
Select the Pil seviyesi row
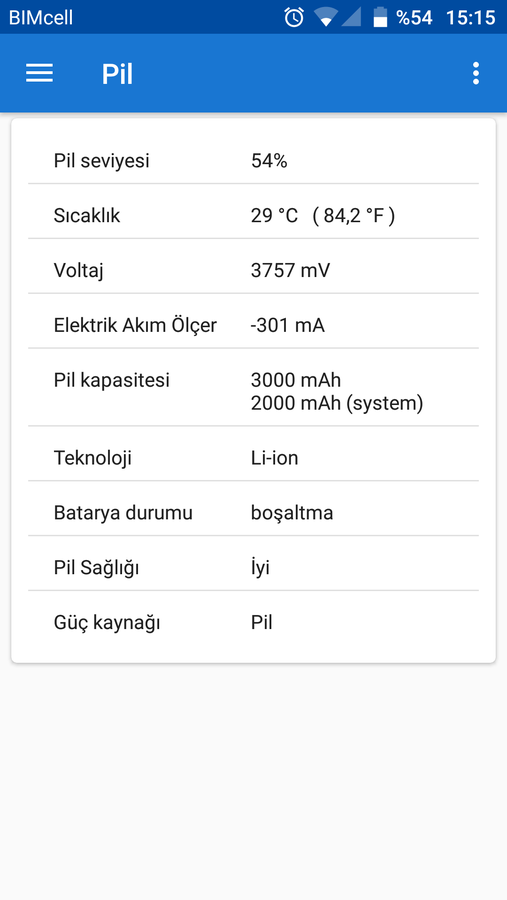[x=253, y=161]
